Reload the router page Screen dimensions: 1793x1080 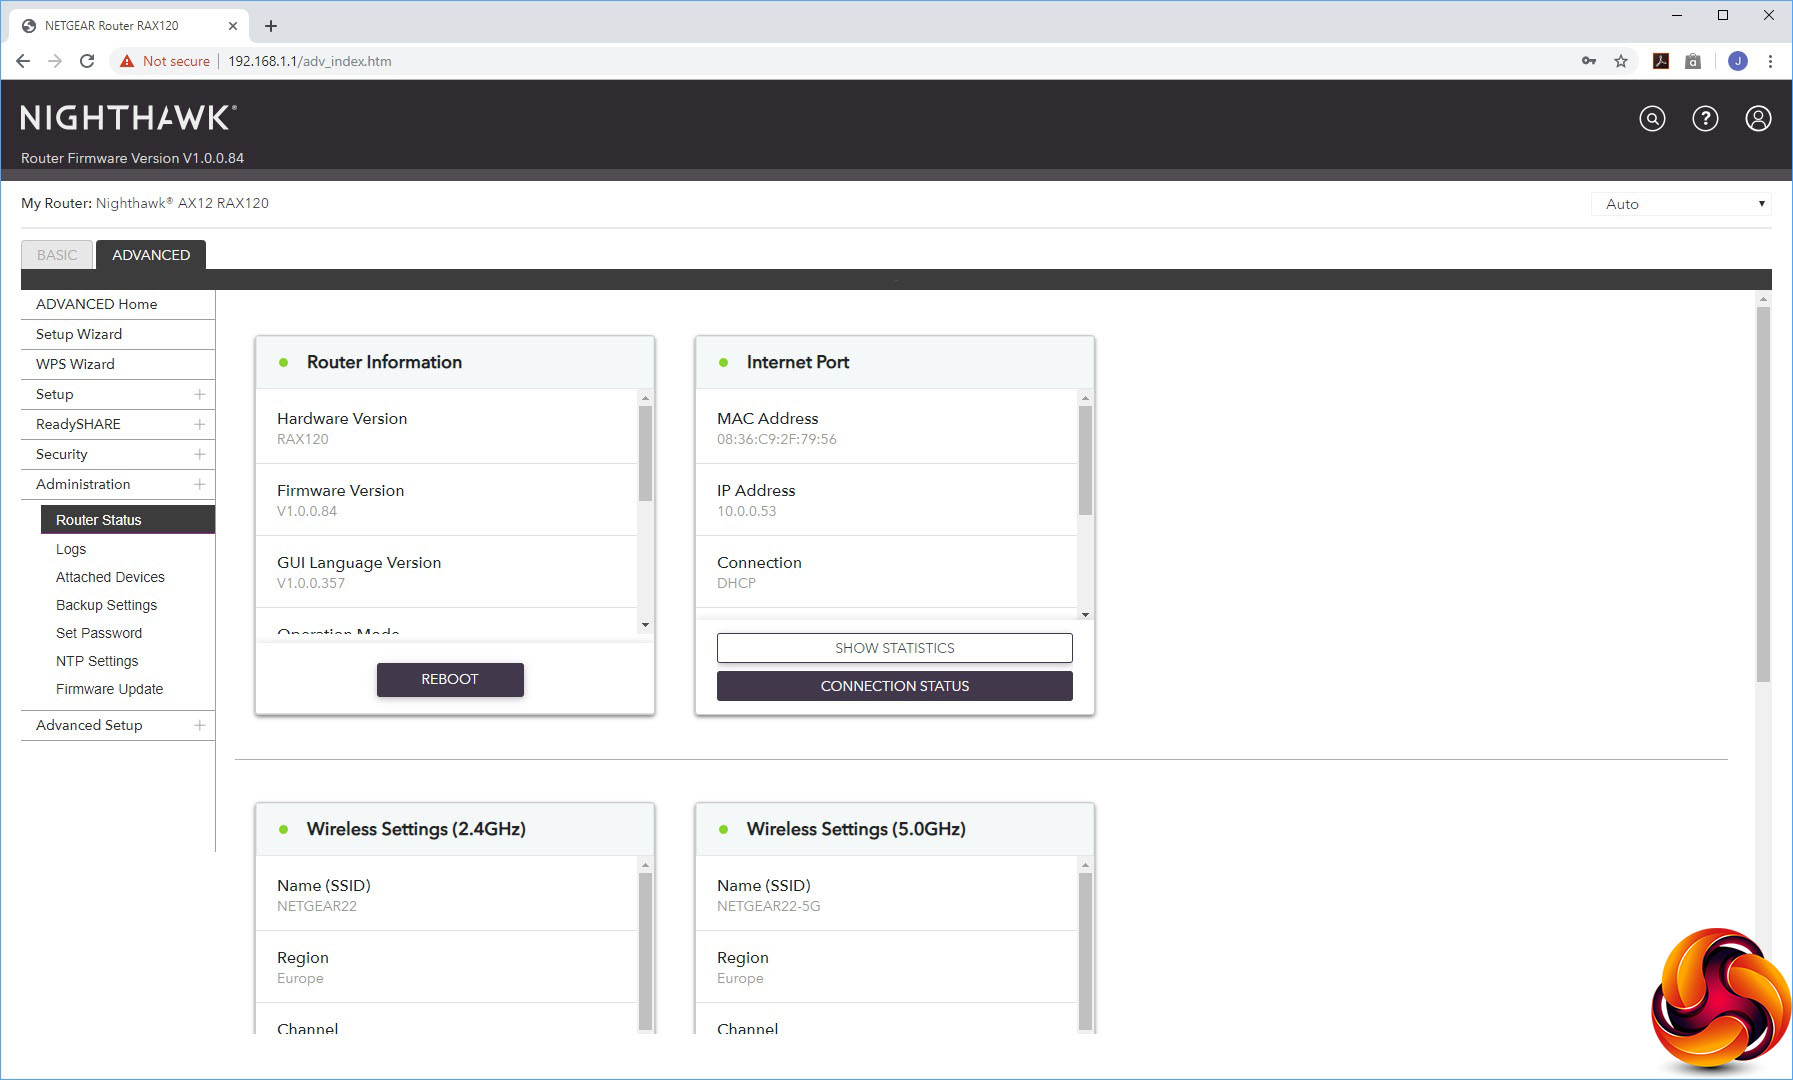(87, 61)
